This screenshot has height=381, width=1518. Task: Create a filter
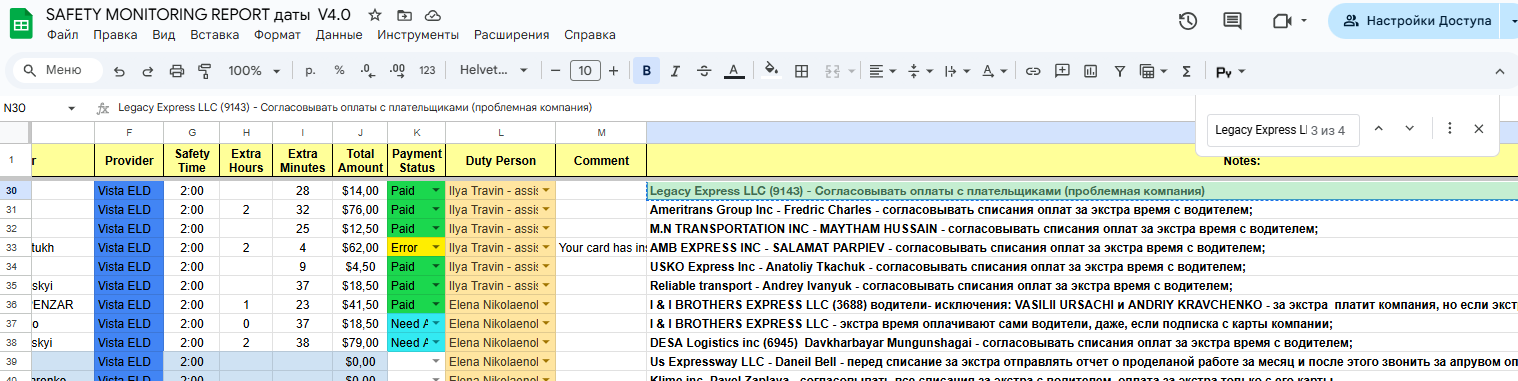click(x=1120, y=71)
